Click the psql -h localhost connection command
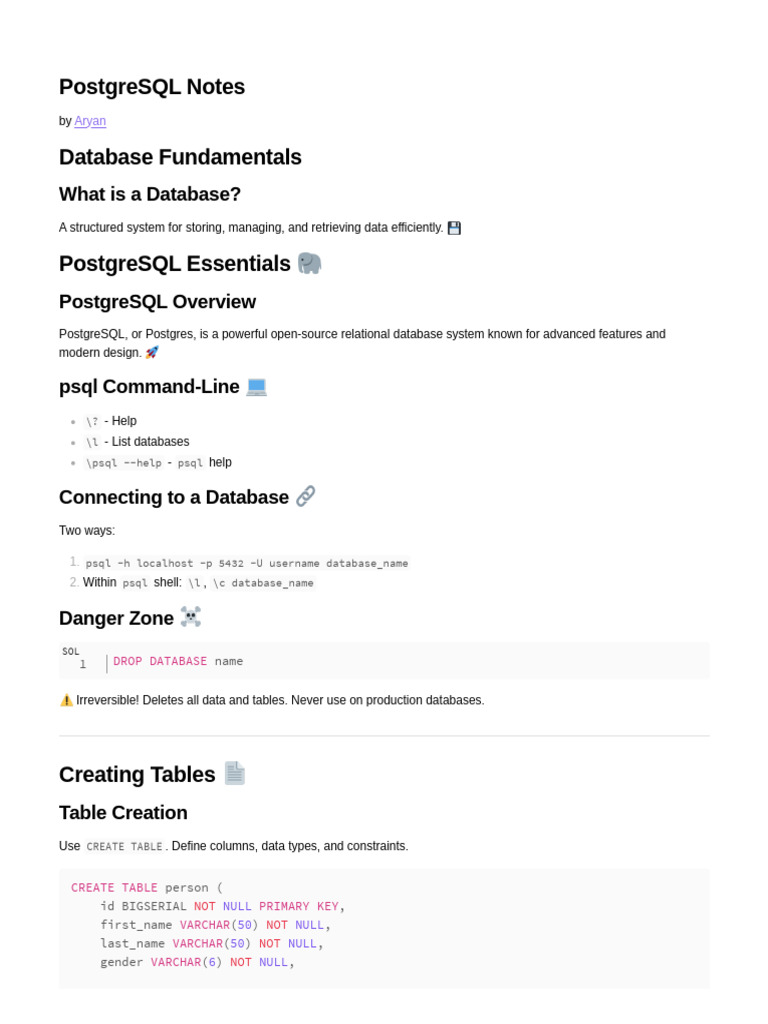This screenshot has height=1024, width=768. (247, 563)
